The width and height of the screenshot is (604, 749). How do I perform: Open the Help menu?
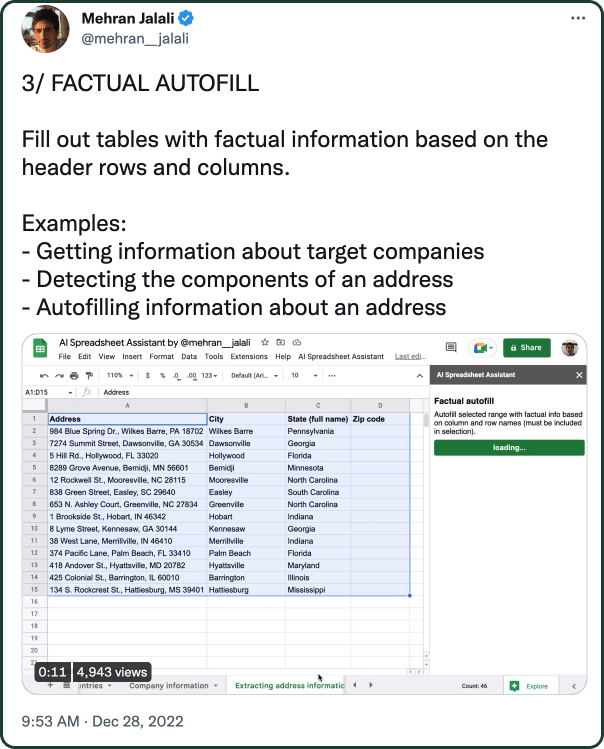[x=283, y=356]
